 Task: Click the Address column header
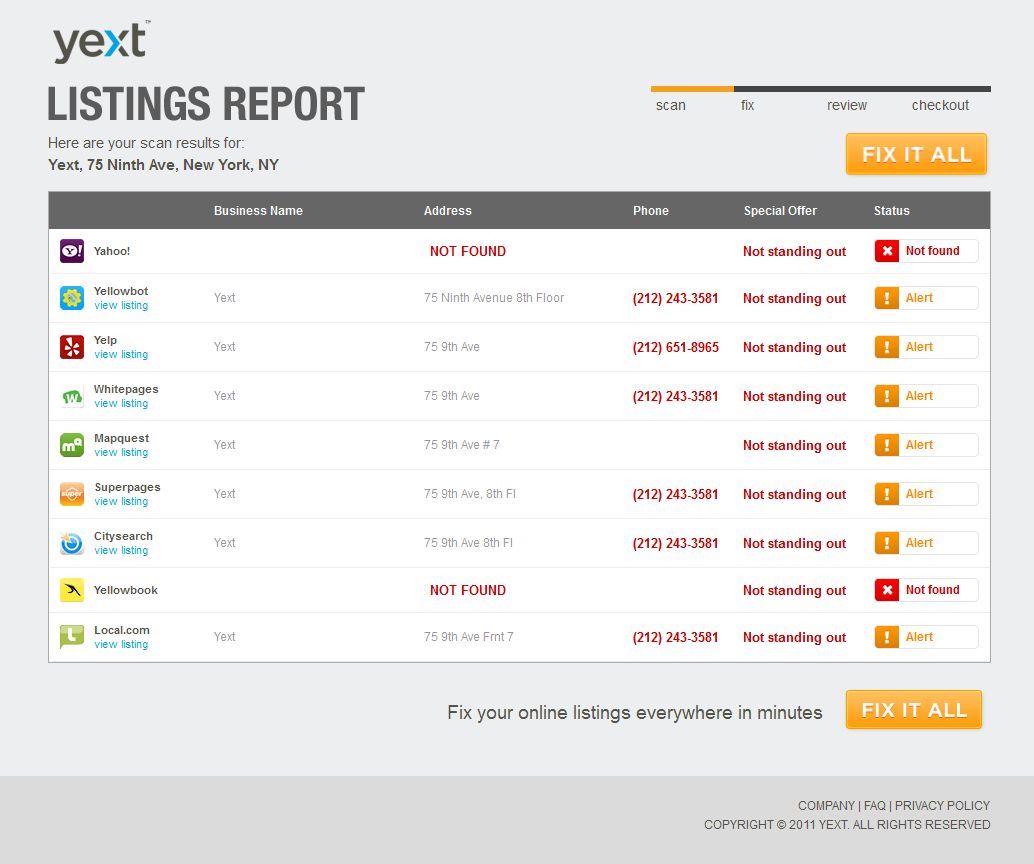448,211
